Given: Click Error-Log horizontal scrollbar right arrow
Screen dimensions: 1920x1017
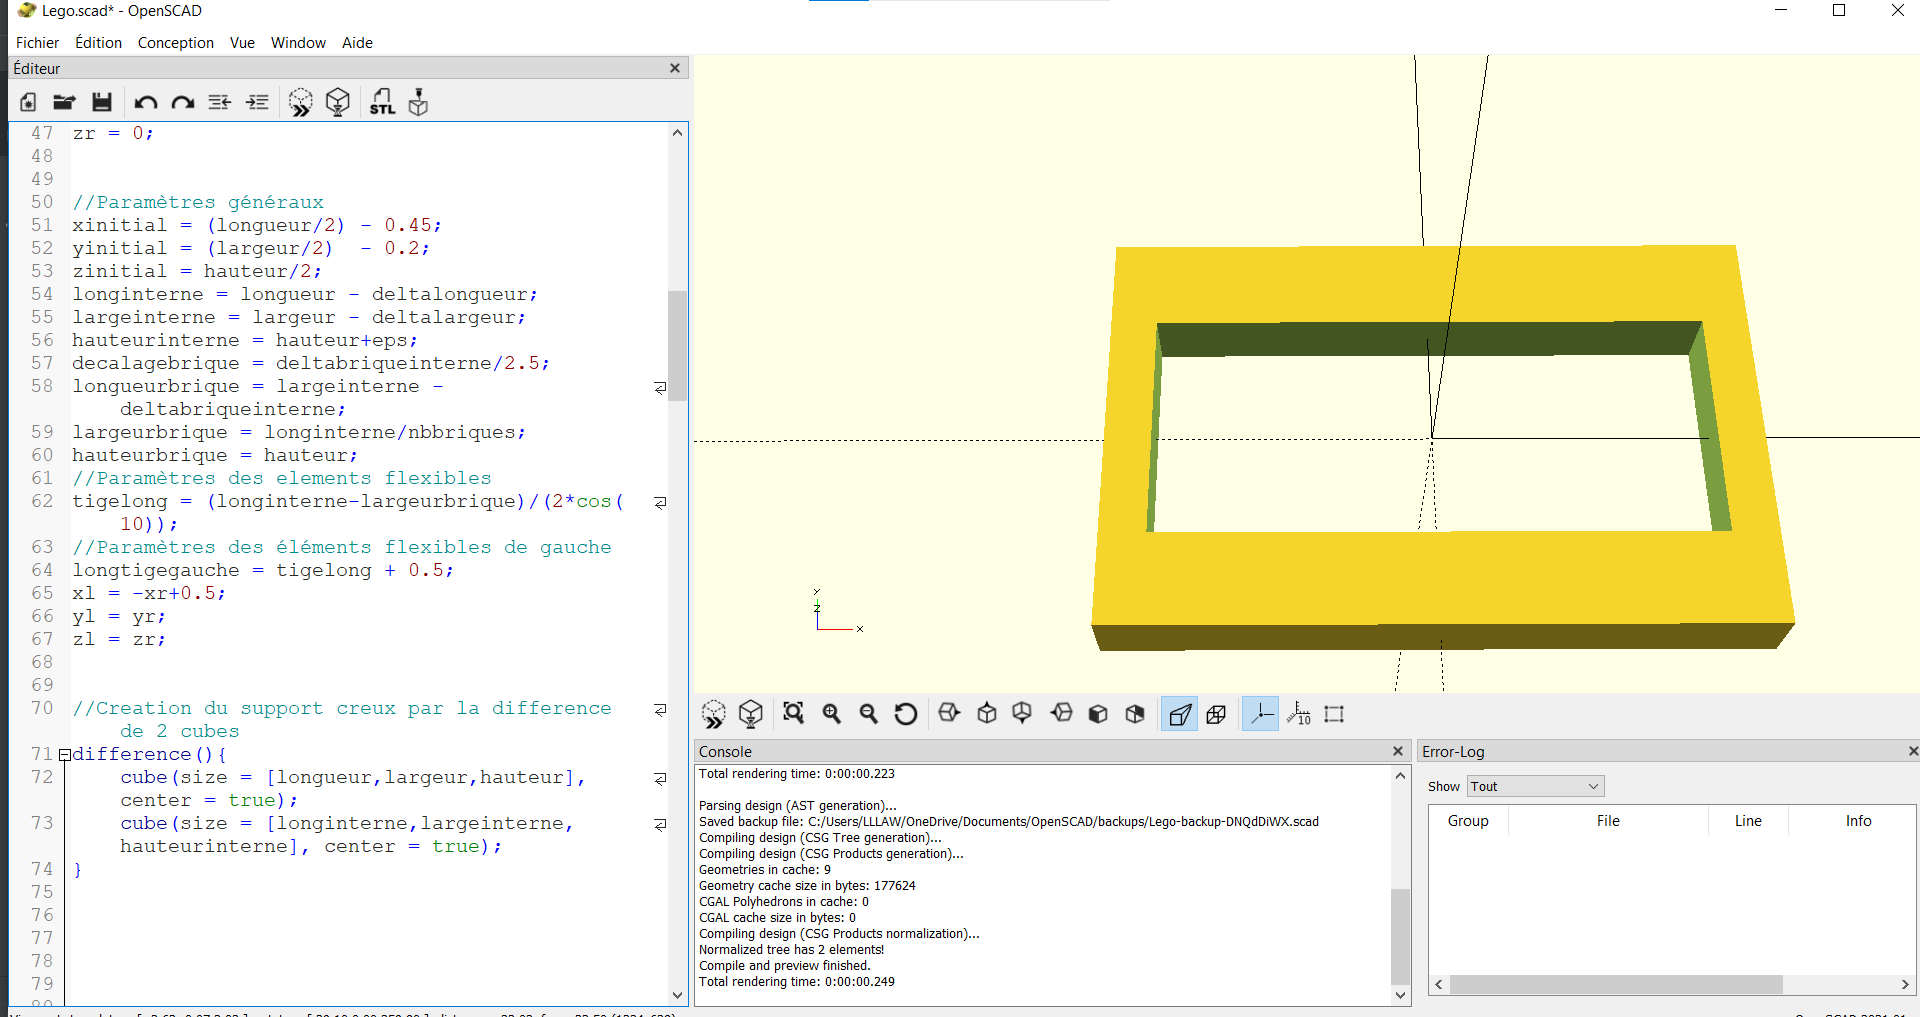Looking at the screenshot, I should (1905, 985).
